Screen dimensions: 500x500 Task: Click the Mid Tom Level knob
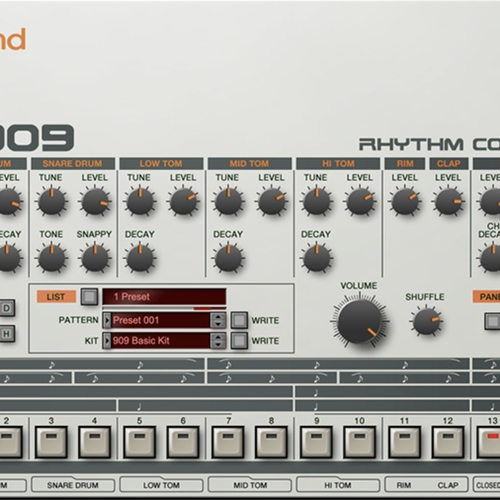pyautogui.click(x=271, y=202)
